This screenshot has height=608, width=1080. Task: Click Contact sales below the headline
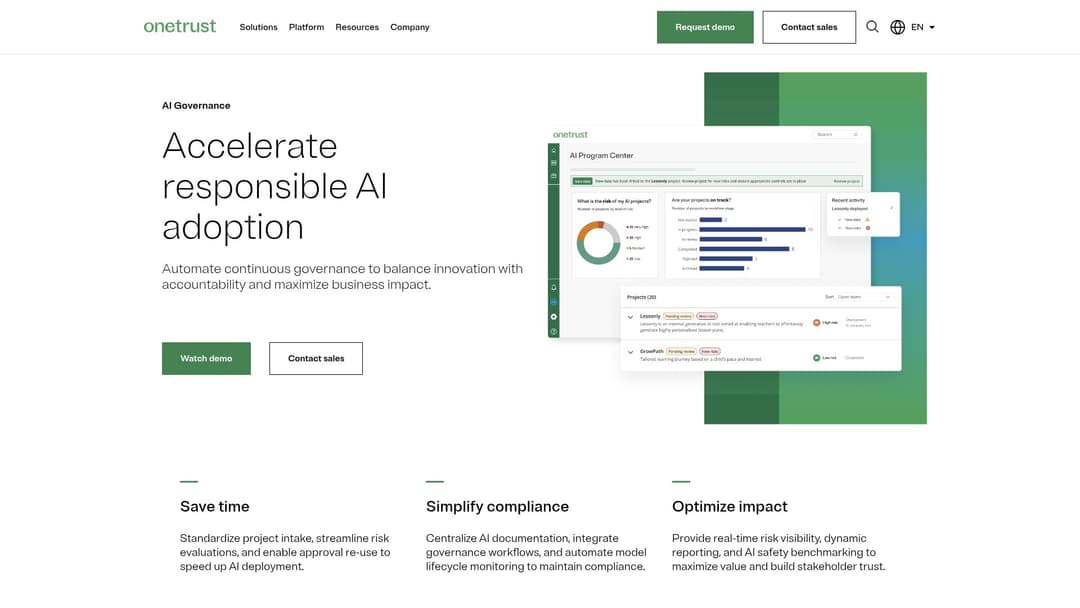pyautogui.click(x=315, y=358)
